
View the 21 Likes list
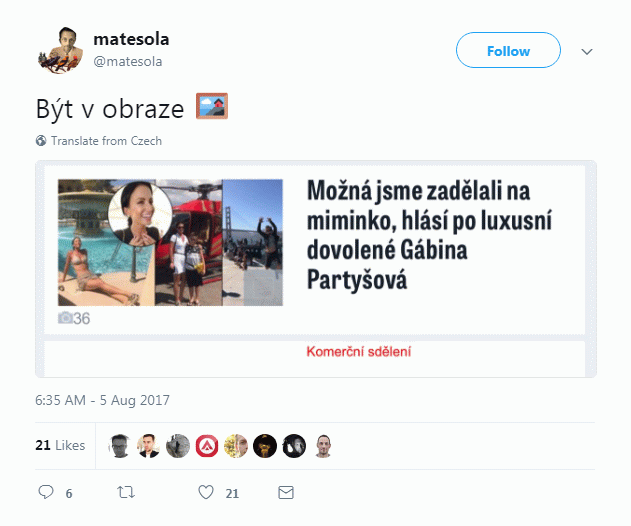click(x=60, y=445)
